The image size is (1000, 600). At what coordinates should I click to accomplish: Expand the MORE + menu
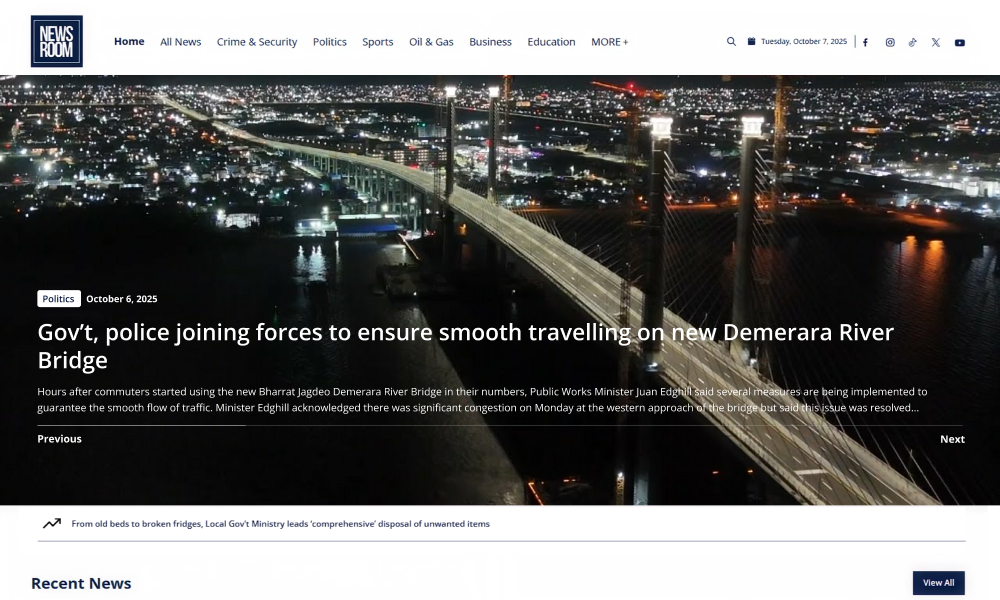click(609, 42)
